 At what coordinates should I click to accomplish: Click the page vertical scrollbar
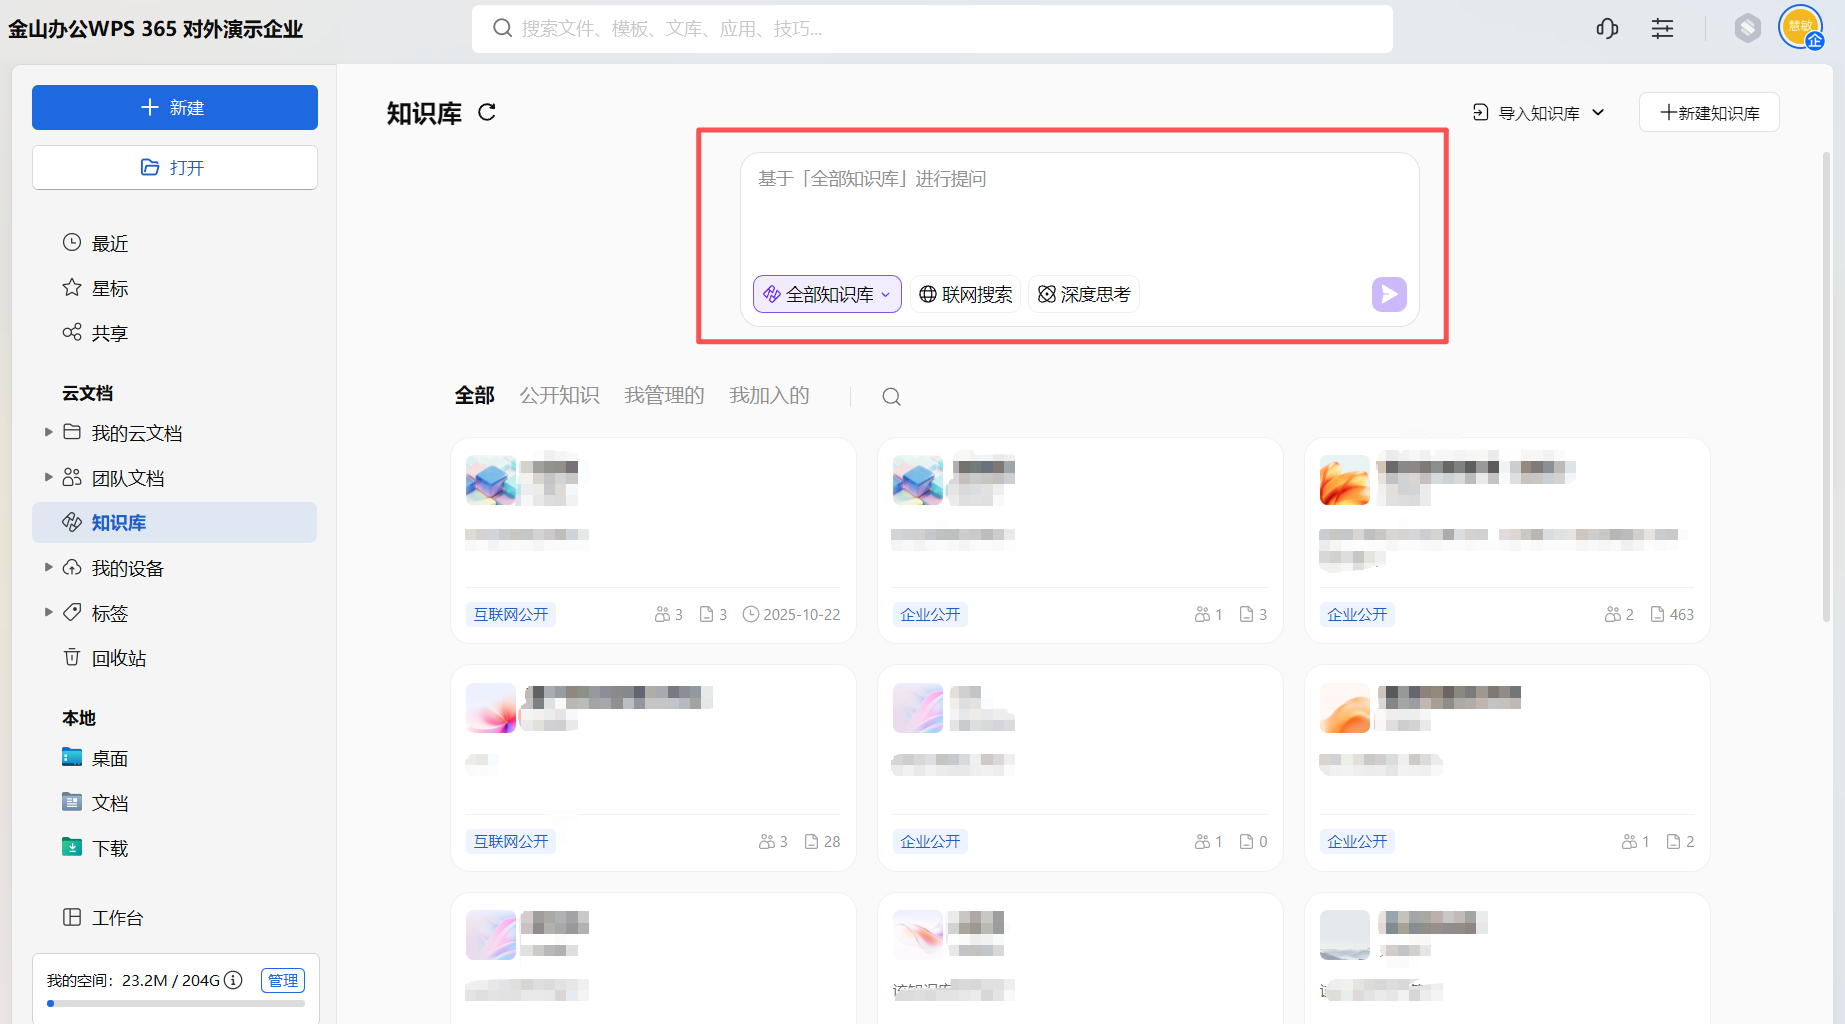(x=1826, y=387)
